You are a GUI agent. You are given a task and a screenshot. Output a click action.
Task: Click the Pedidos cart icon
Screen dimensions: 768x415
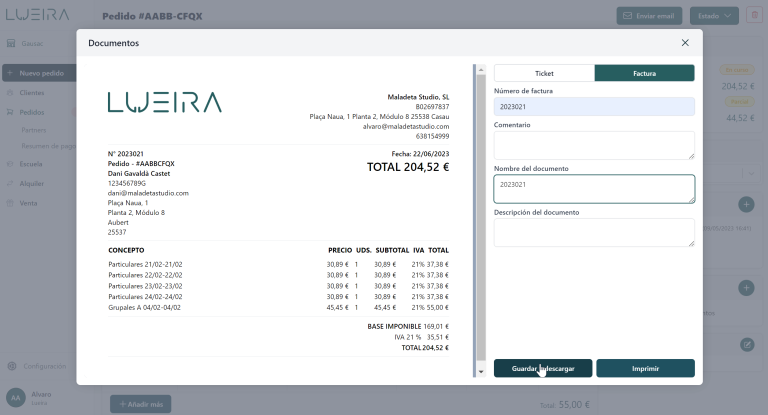pyautogui.click(x=10, y=112)
